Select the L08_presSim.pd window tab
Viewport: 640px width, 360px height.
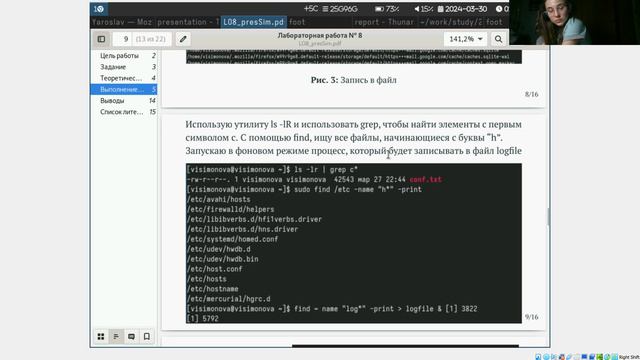pyautogui.click(x=254, y=22)
